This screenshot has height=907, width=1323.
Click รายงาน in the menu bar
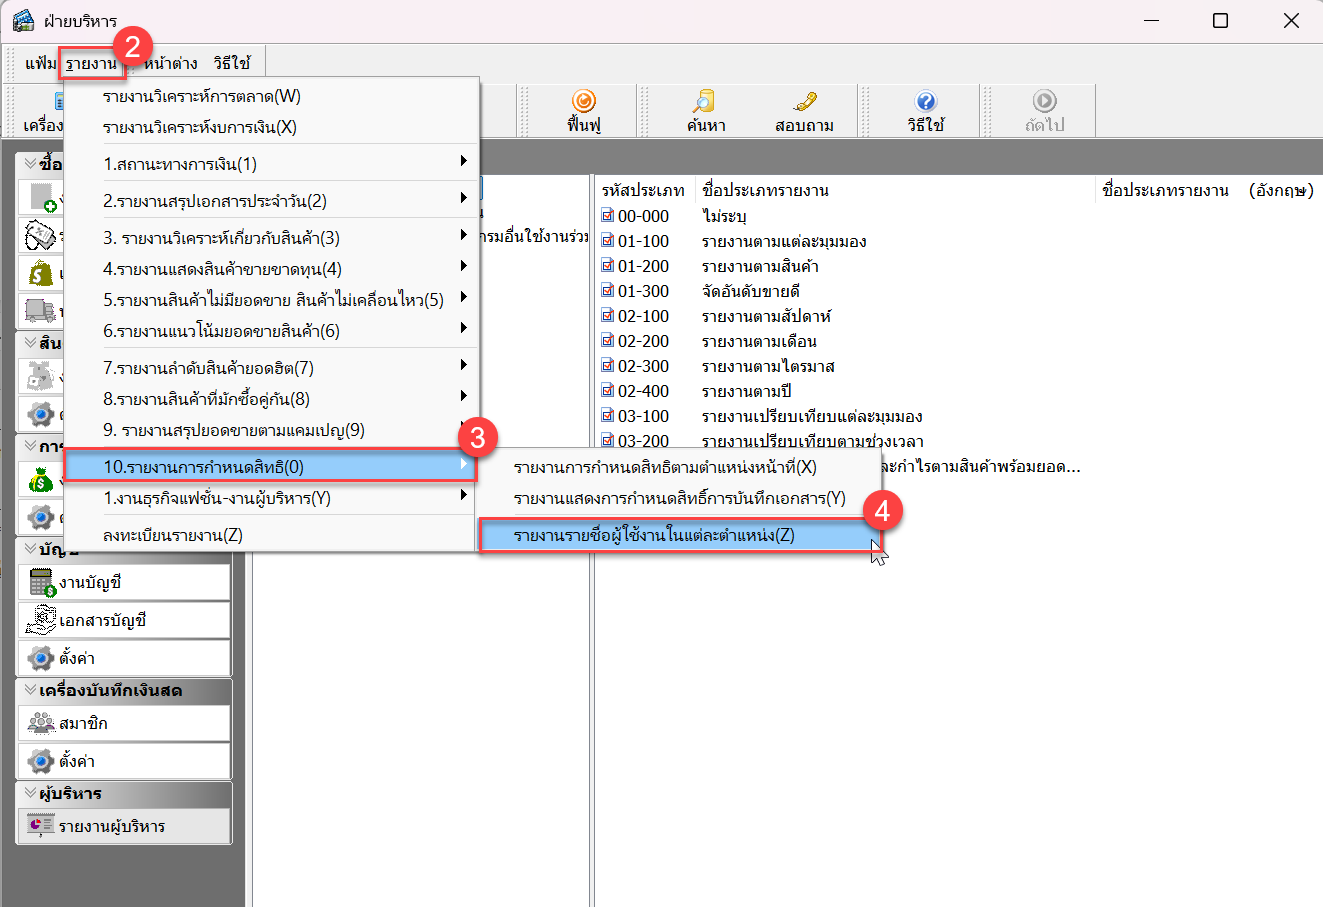pyautogui.click(x=91, y=64)
